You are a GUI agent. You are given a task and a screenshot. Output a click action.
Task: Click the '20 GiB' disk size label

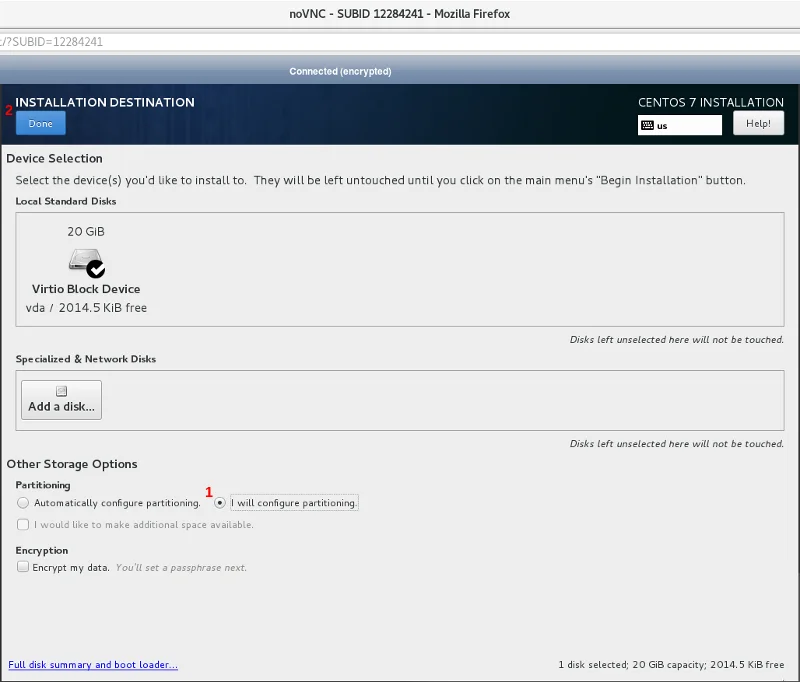[x=86, y=231]
